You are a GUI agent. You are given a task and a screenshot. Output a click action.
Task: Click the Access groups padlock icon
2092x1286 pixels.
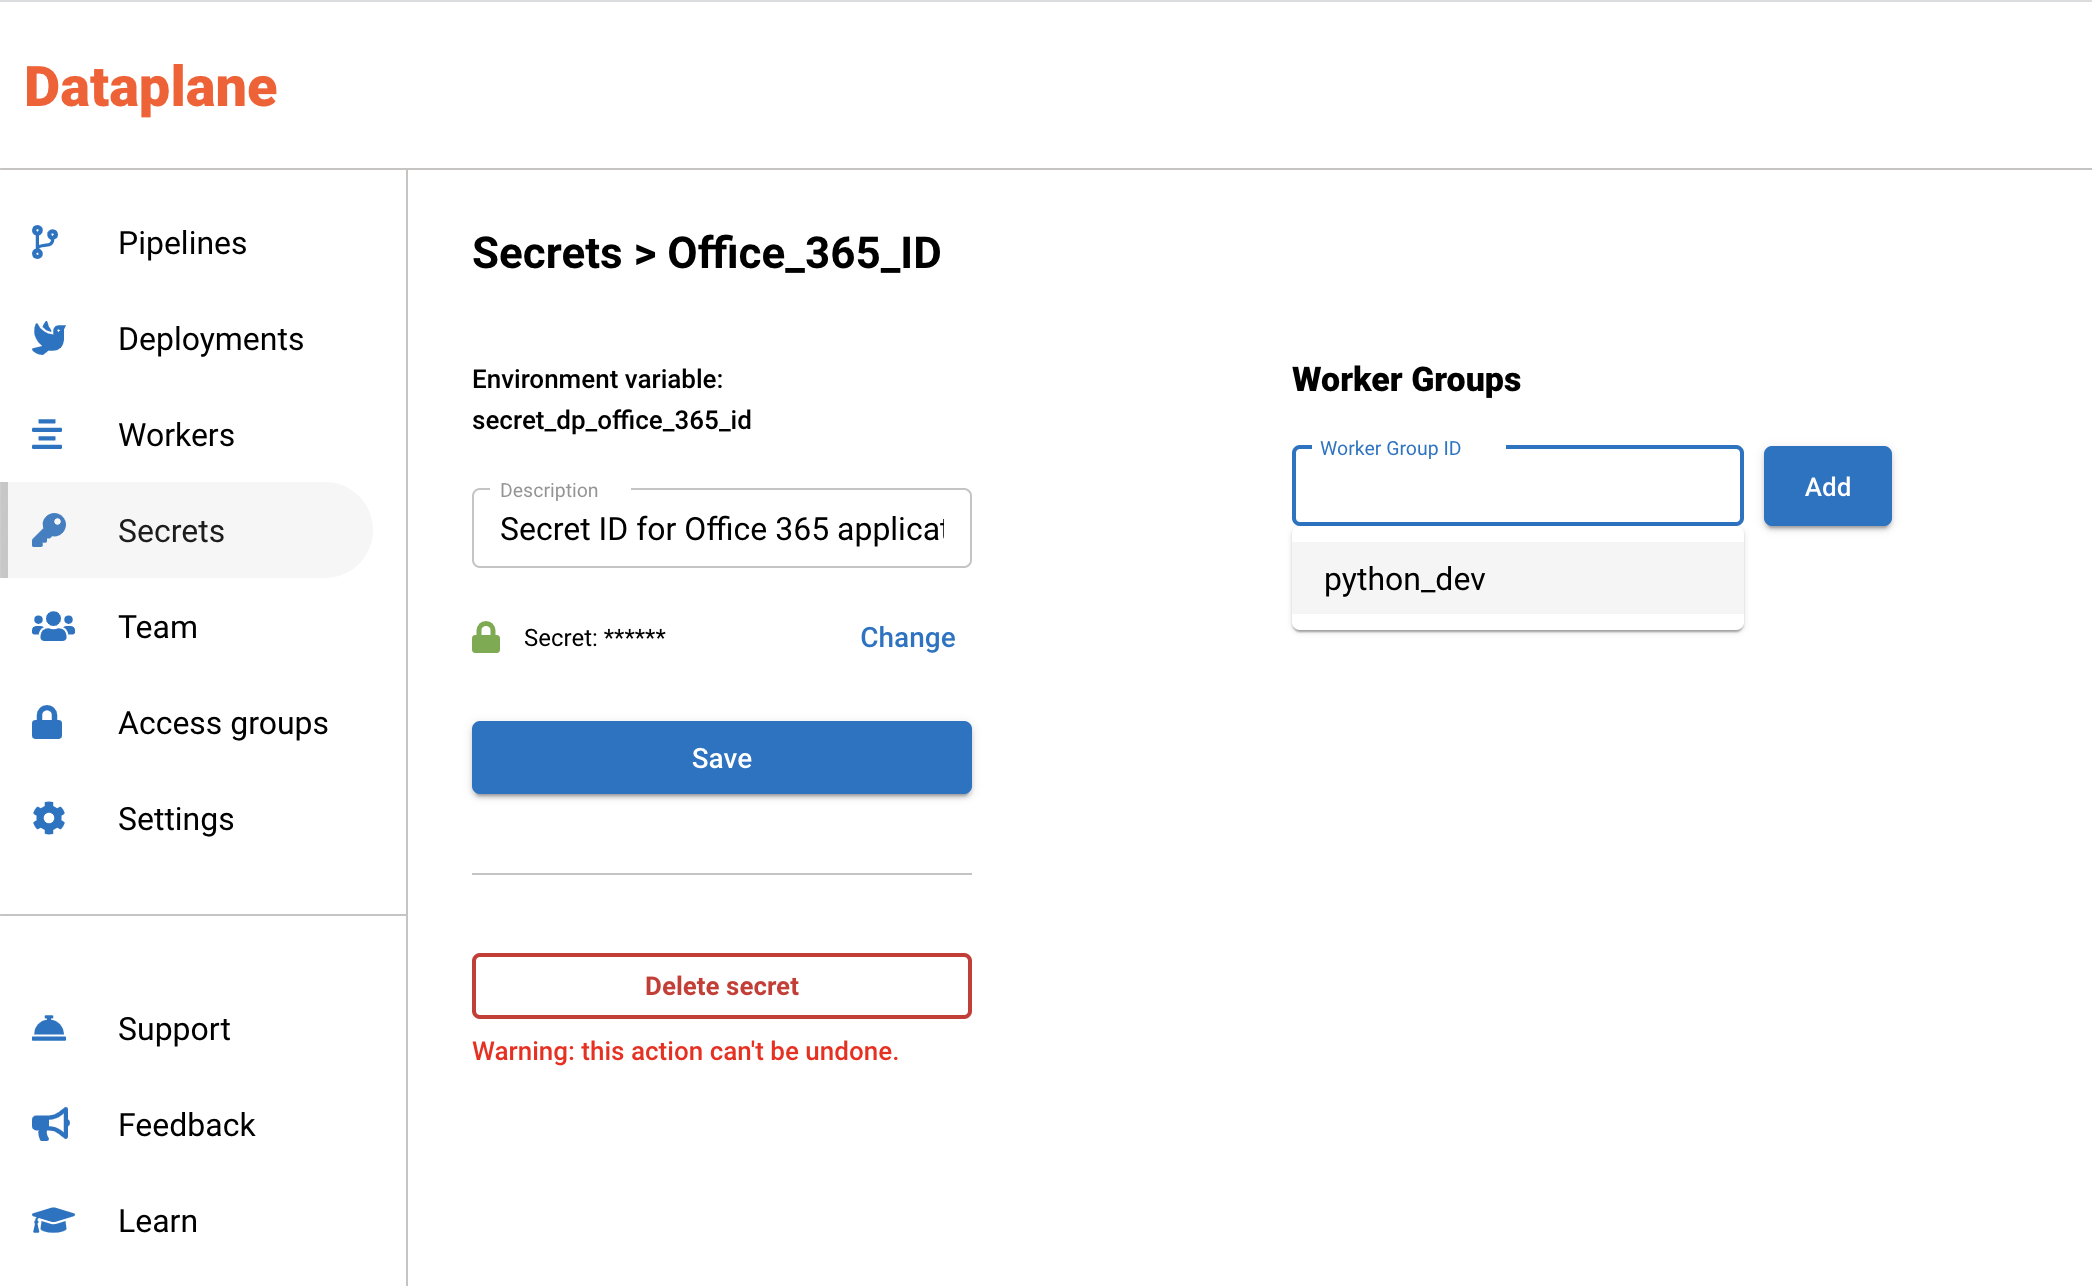point(47,722)
